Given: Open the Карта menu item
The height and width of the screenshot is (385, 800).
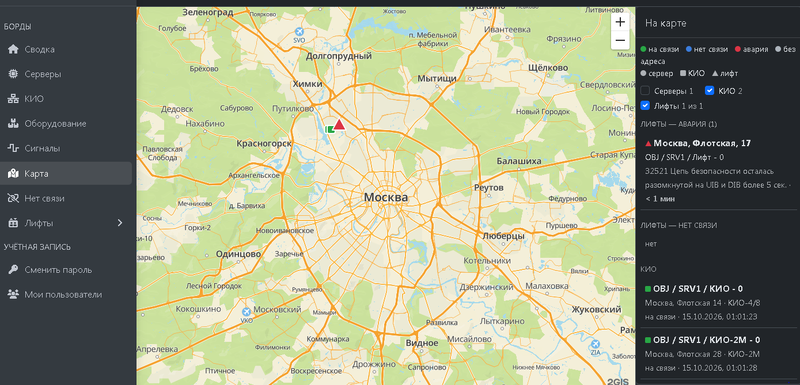Looking at the screenshot, I should [x=66, y=174].
